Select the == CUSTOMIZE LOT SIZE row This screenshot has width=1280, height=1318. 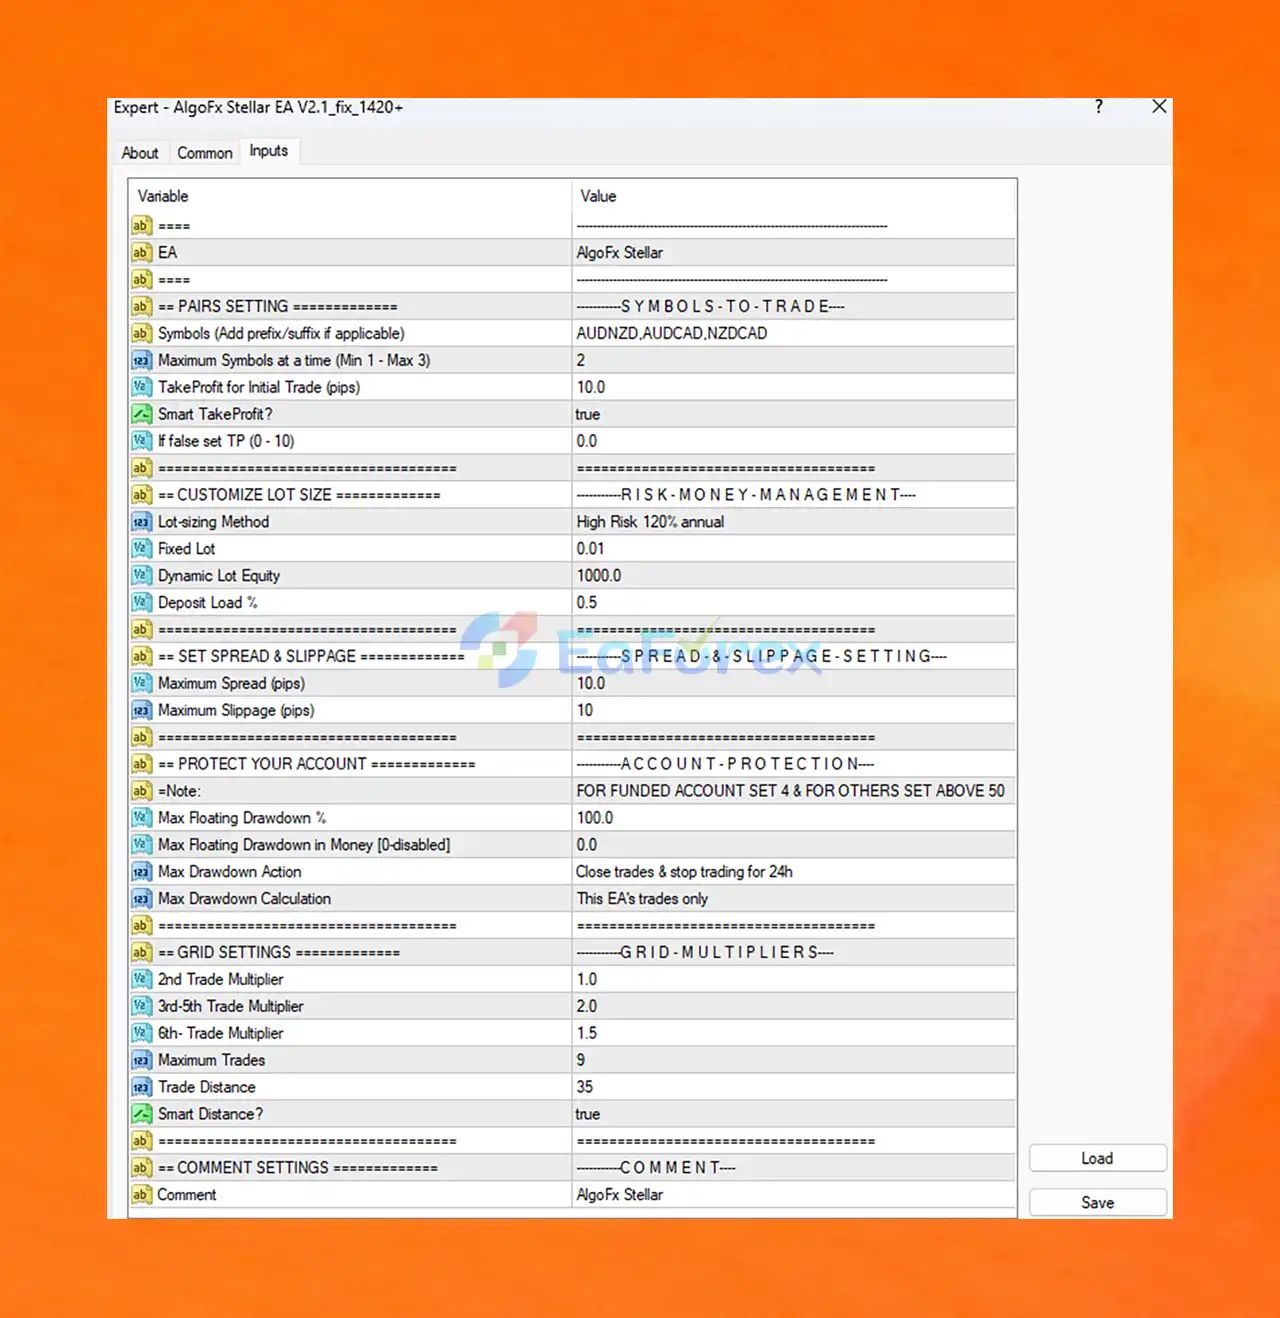click(572, 495)
